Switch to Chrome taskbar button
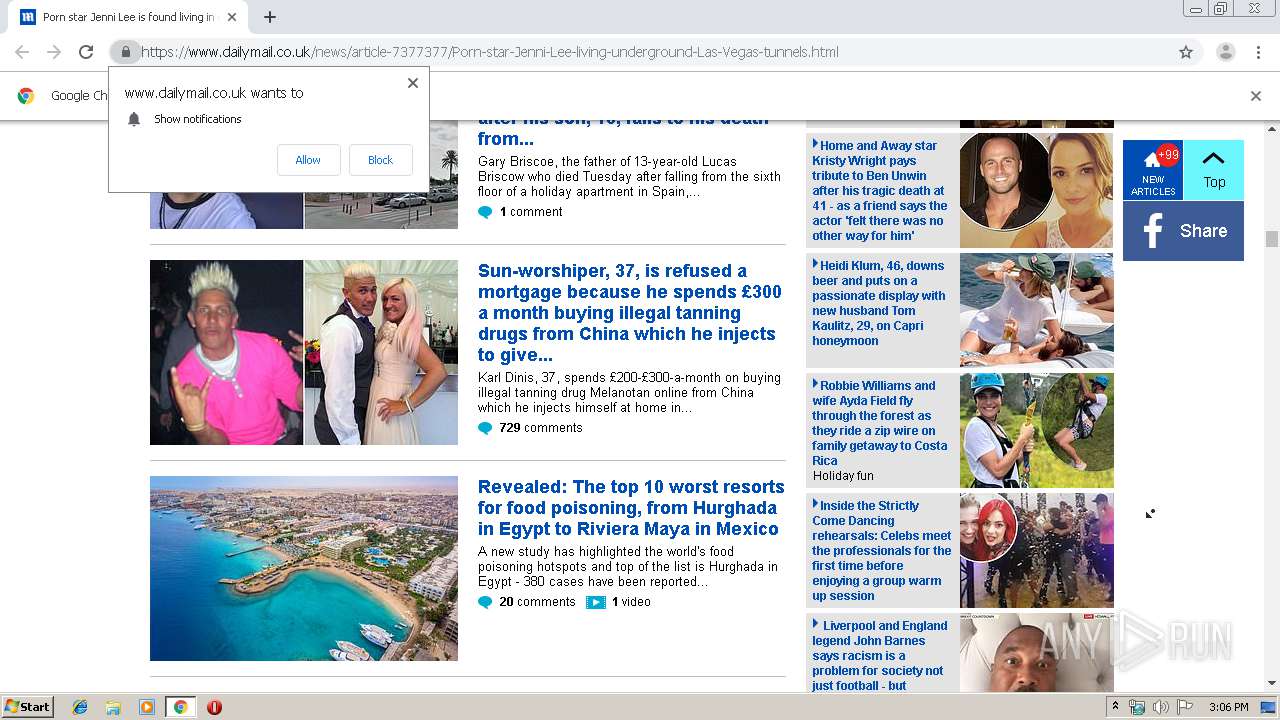 pos(180,707)
